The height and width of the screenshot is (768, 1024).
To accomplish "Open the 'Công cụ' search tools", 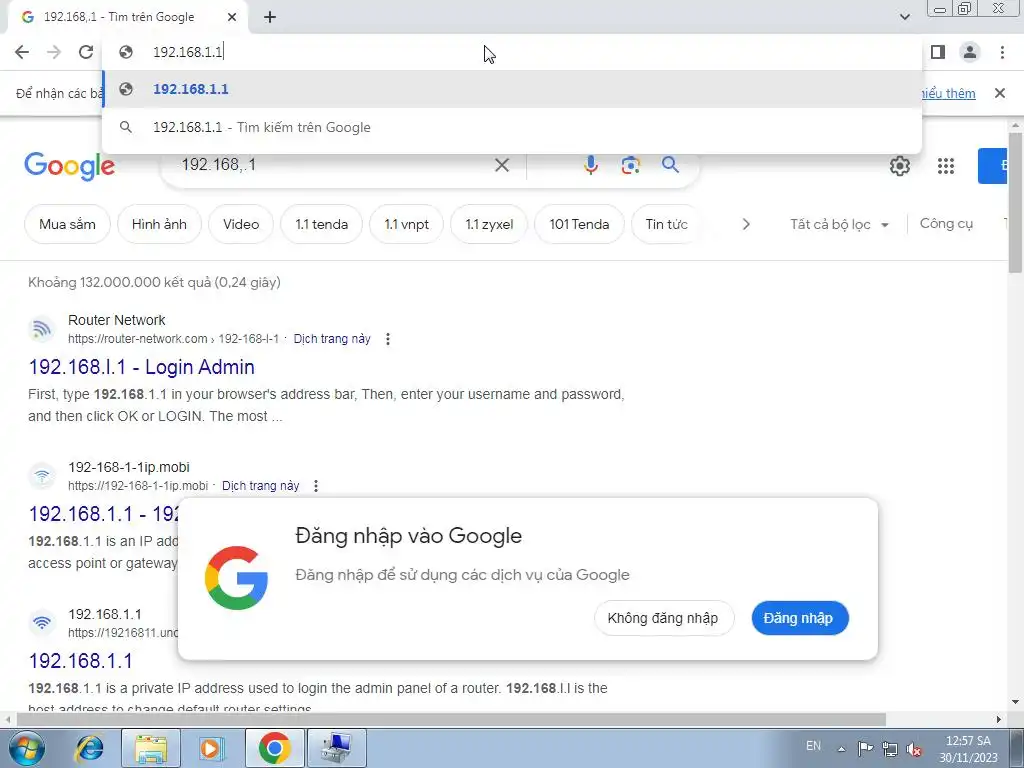I will click(x=946, y=223).
